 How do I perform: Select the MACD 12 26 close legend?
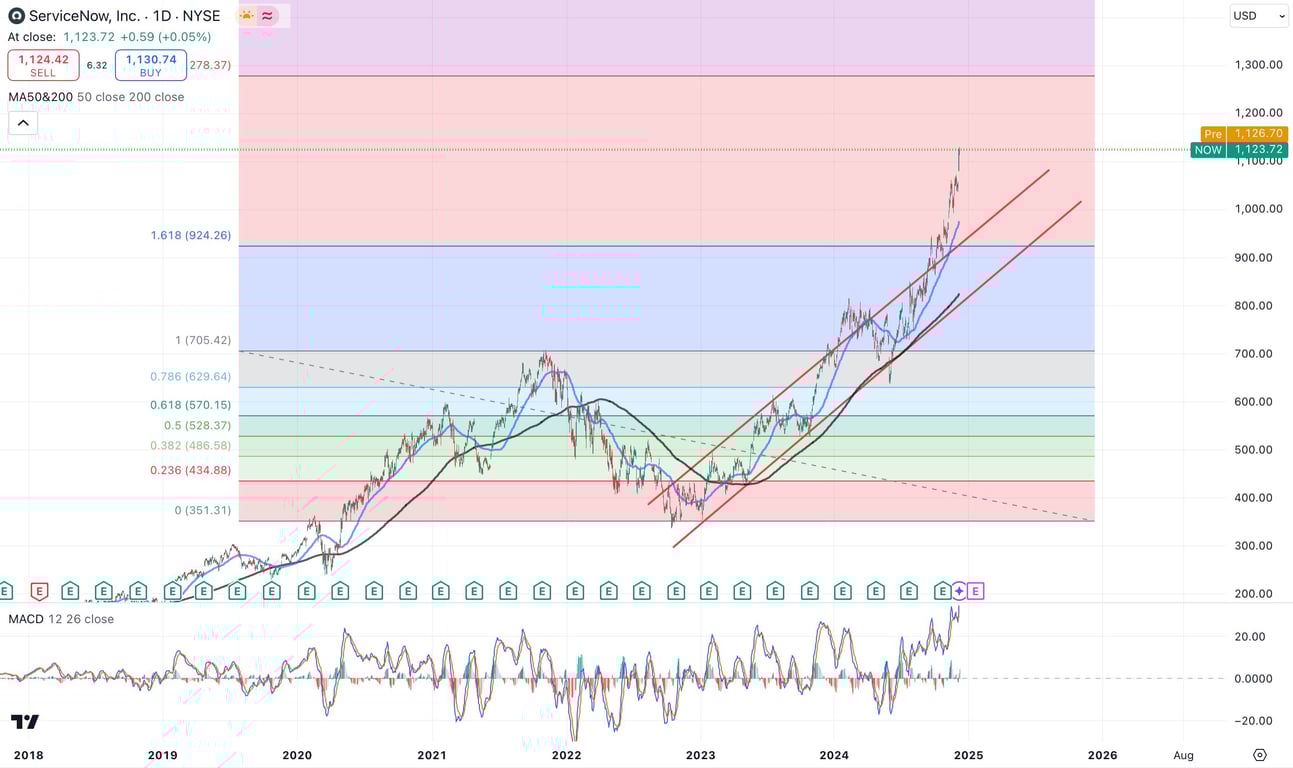tap(61, 619)
